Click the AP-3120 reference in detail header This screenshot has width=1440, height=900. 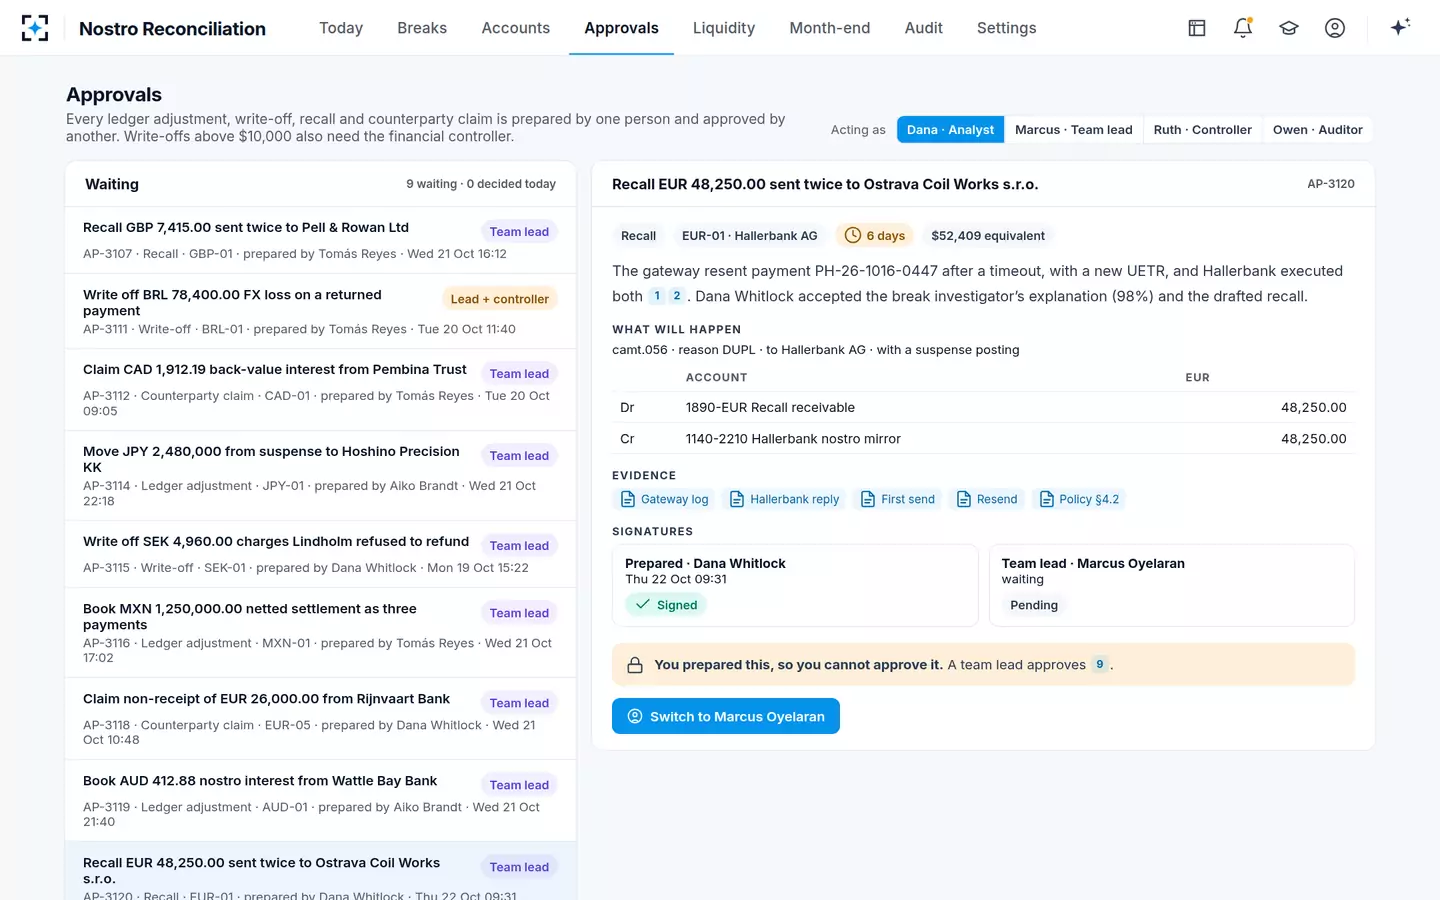(1331, 184)
